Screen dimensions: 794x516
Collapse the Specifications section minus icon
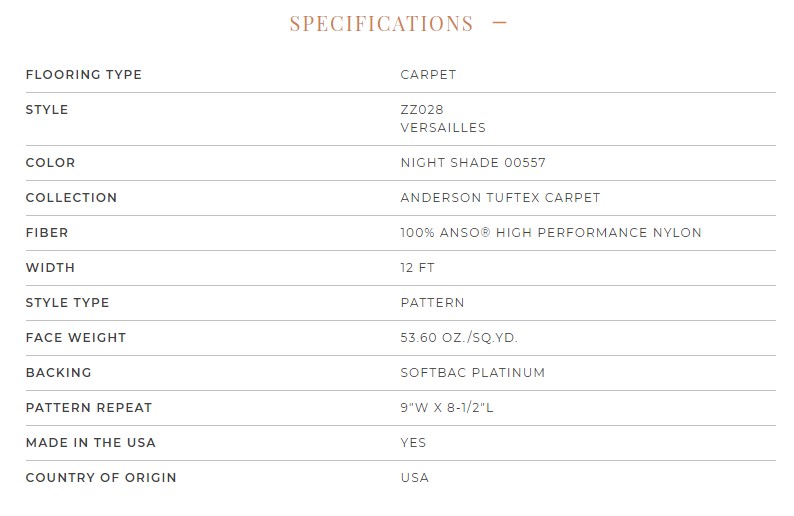499,22
